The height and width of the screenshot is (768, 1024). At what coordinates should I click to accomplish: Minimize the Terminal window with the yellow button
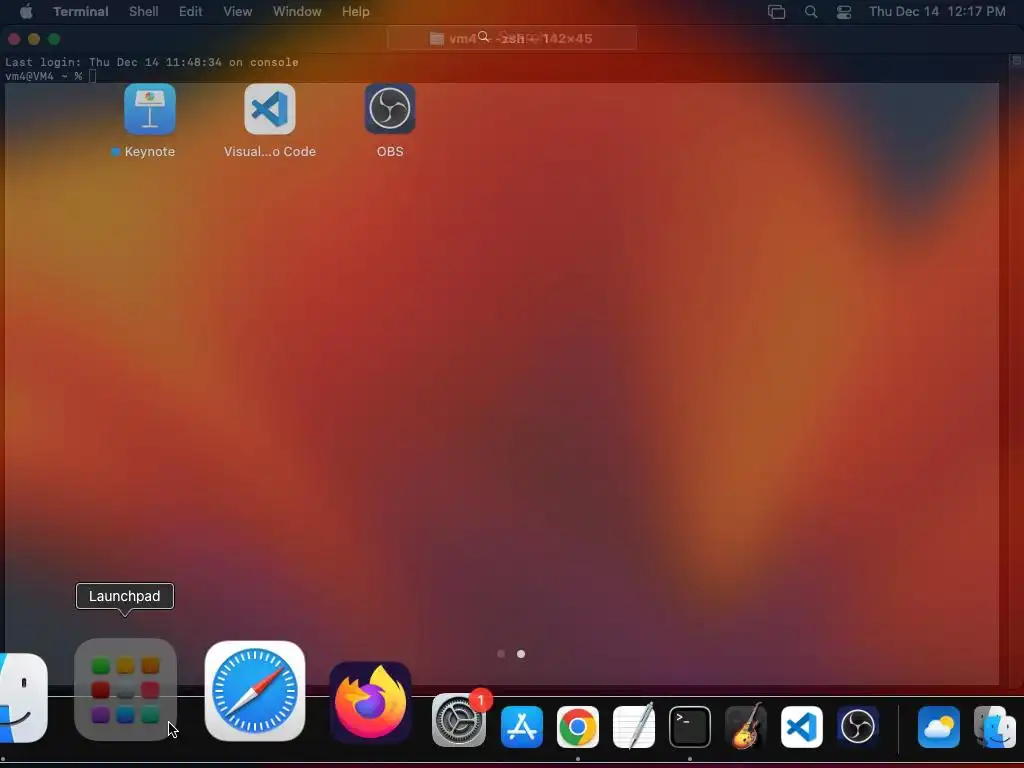34,39
